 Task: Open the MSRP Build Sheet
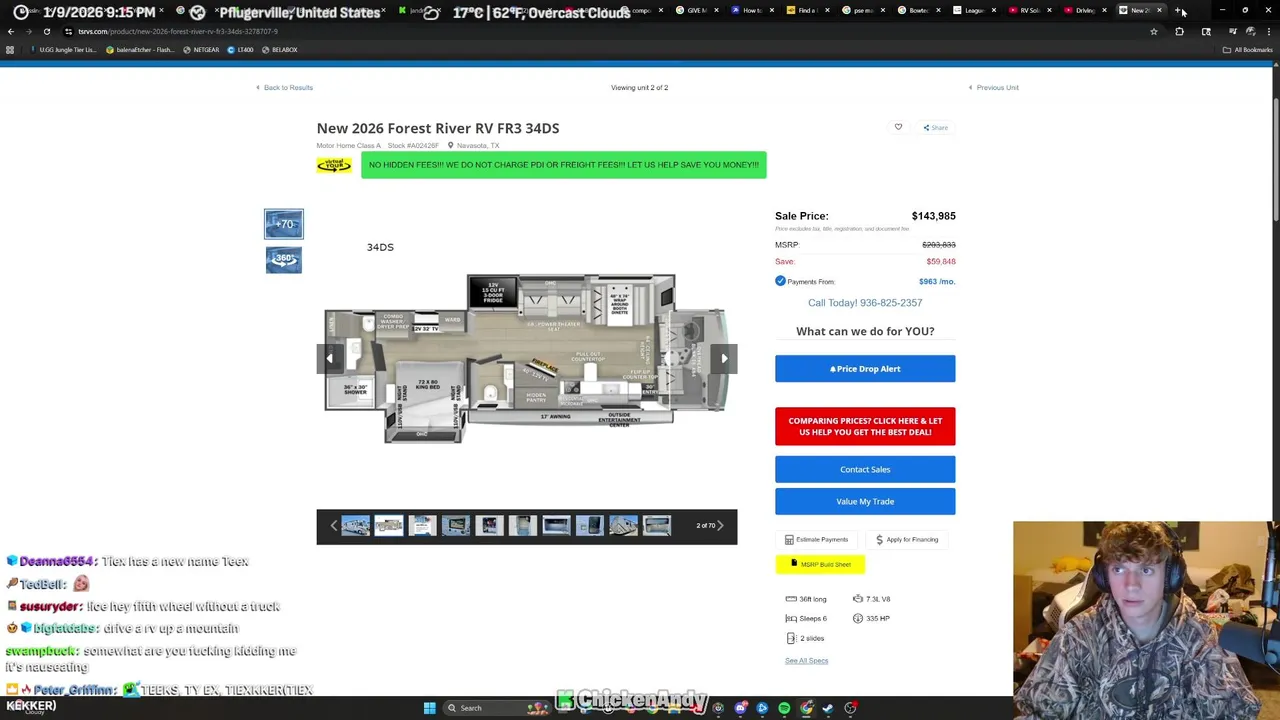tap(820, 565)
